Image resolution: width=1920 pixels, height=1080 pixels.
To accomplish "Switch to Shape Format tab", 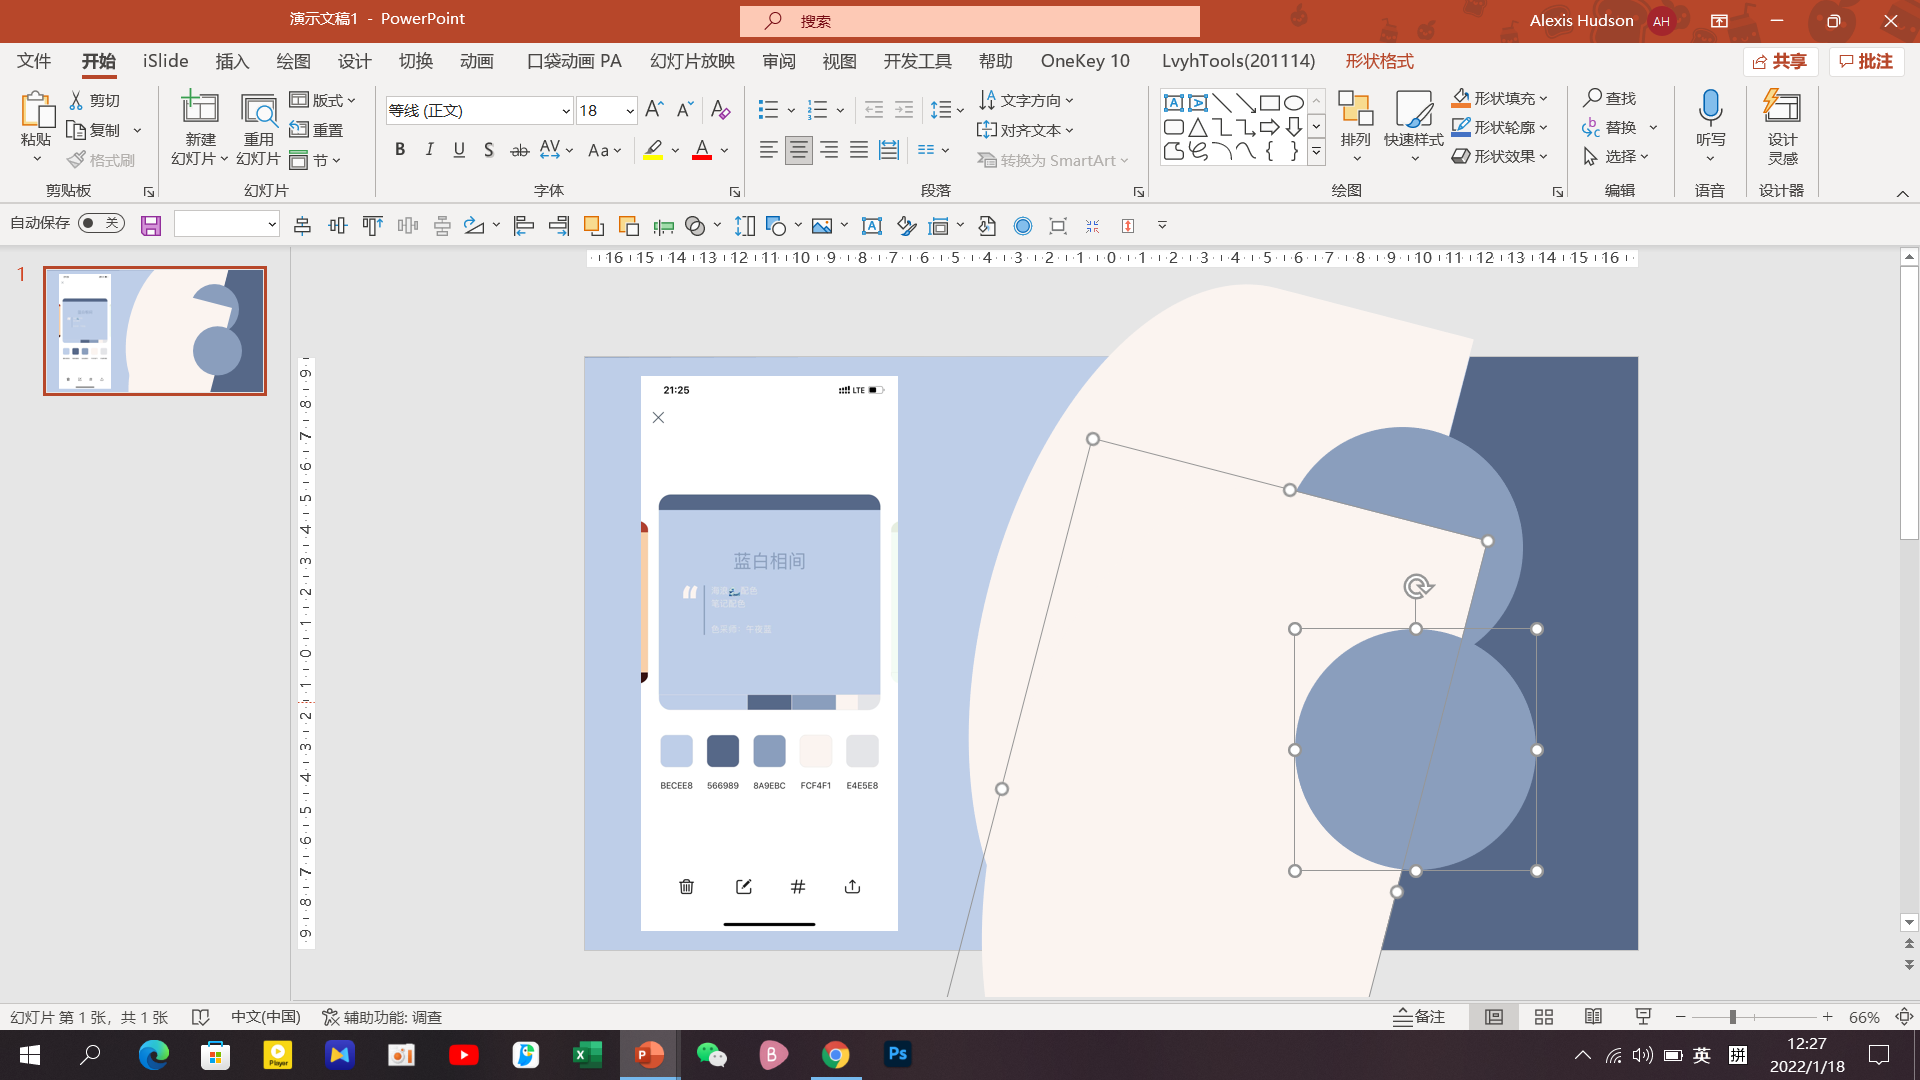I will [1379, 61].
